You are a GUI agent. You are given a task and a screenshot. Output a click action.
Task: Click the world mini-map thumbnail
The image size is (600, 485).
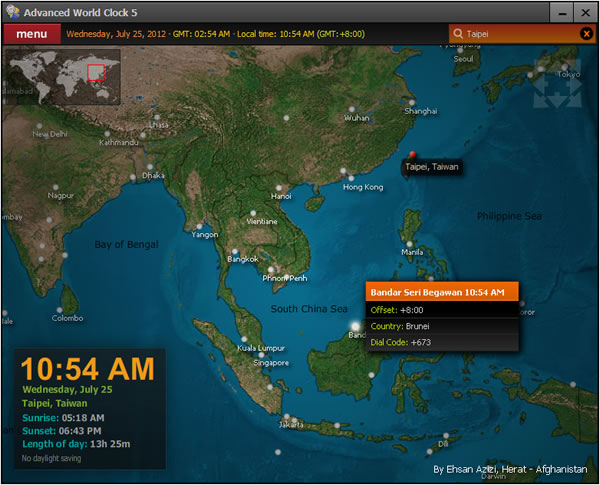pos(63,77)
